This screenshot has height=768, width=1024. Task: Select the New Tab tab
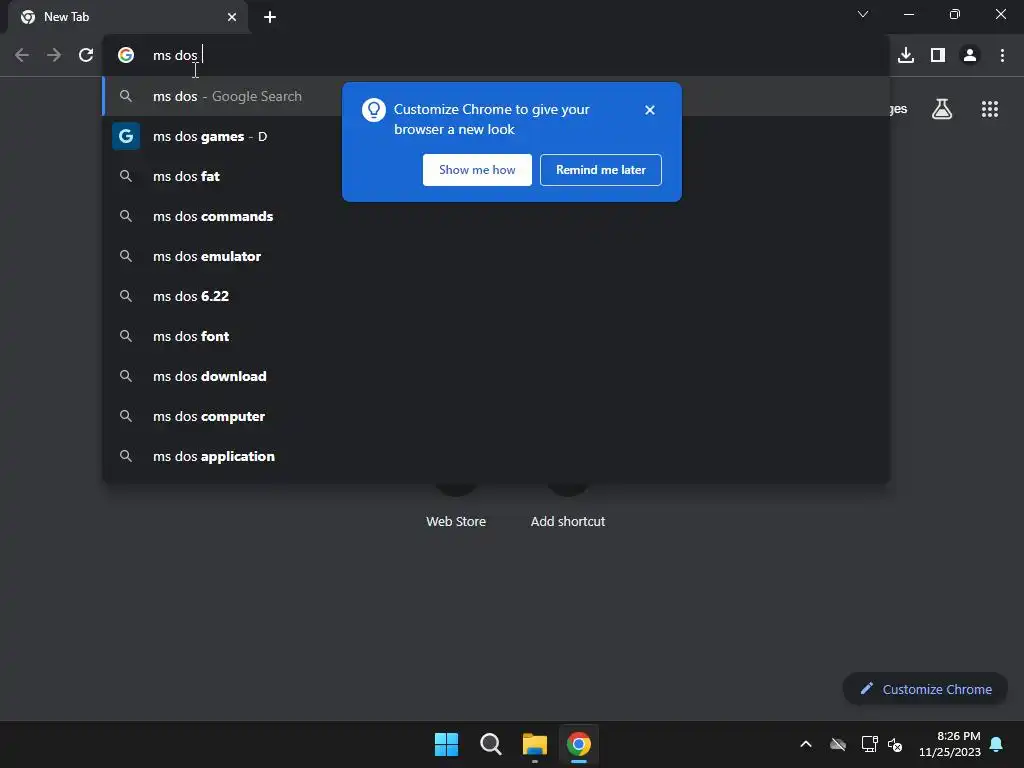128,17
